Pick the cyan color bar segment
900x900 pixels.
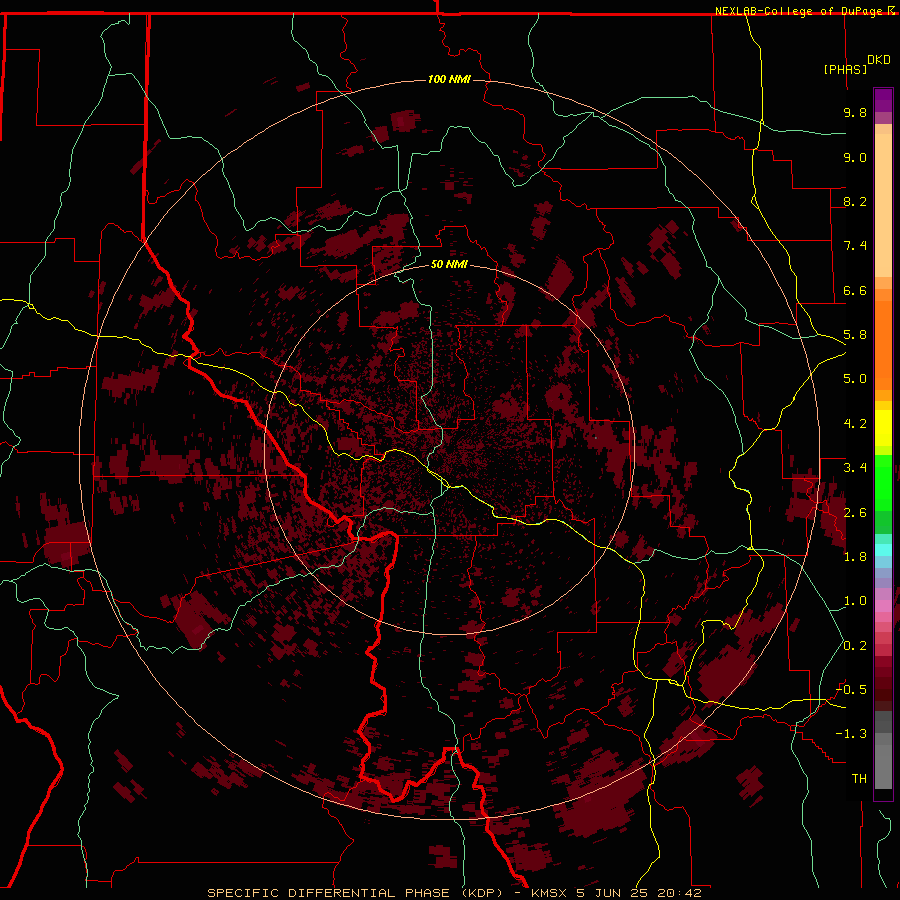pyautogui.click(x=883, y=549)
